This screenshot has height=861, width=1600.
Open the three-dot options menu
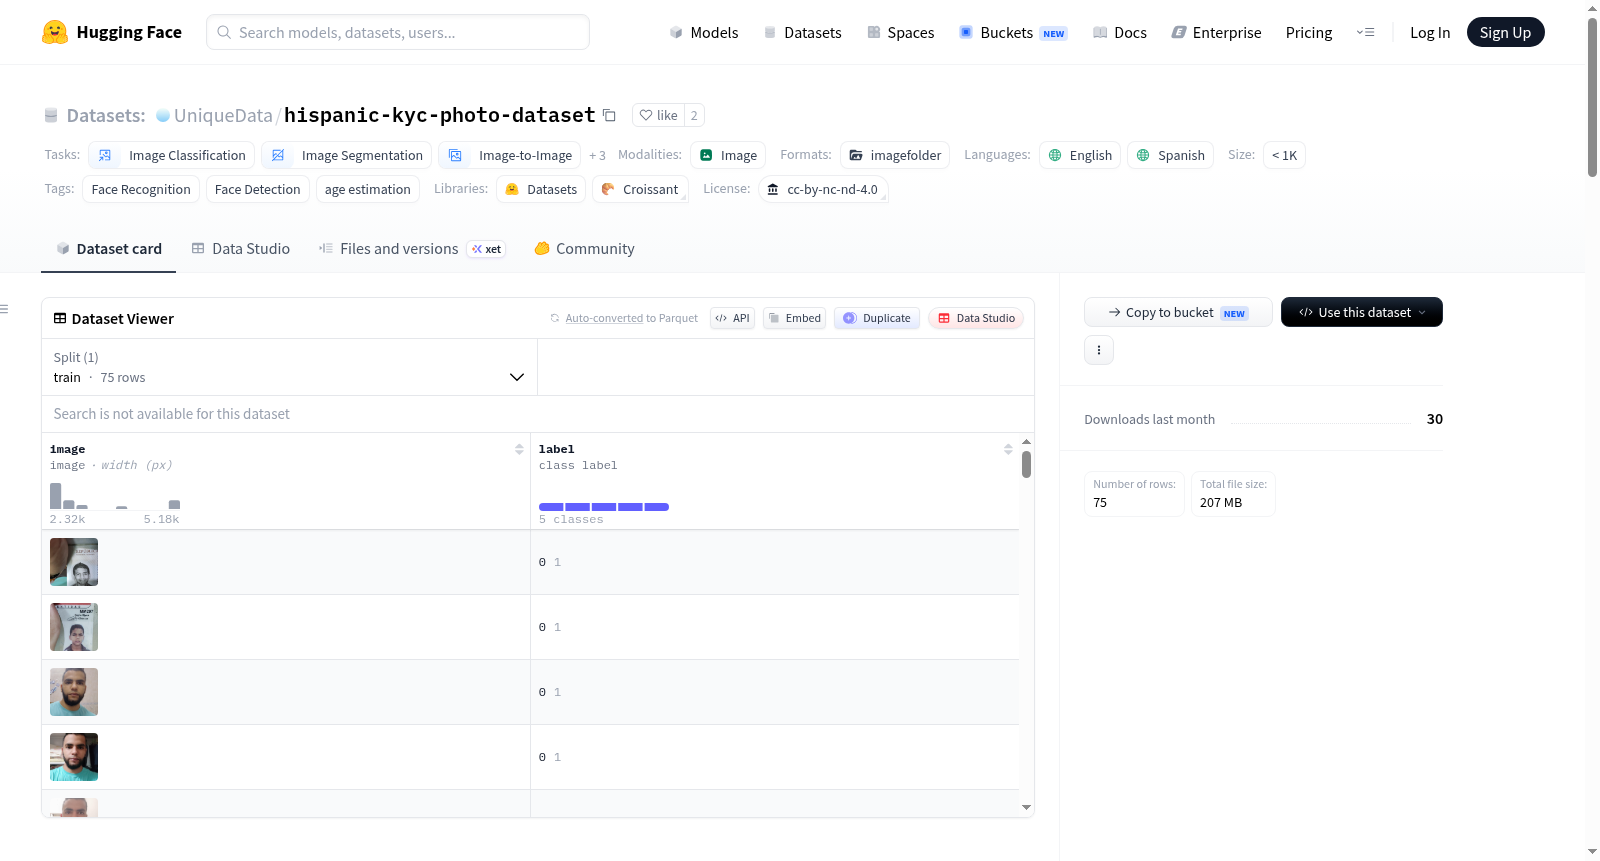[x=1099, y=350]
